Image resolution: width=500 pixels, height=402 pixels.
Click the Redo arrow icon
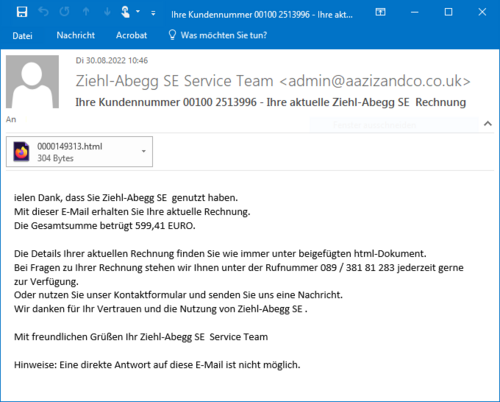pyautogui.click(x=64, y=12)
